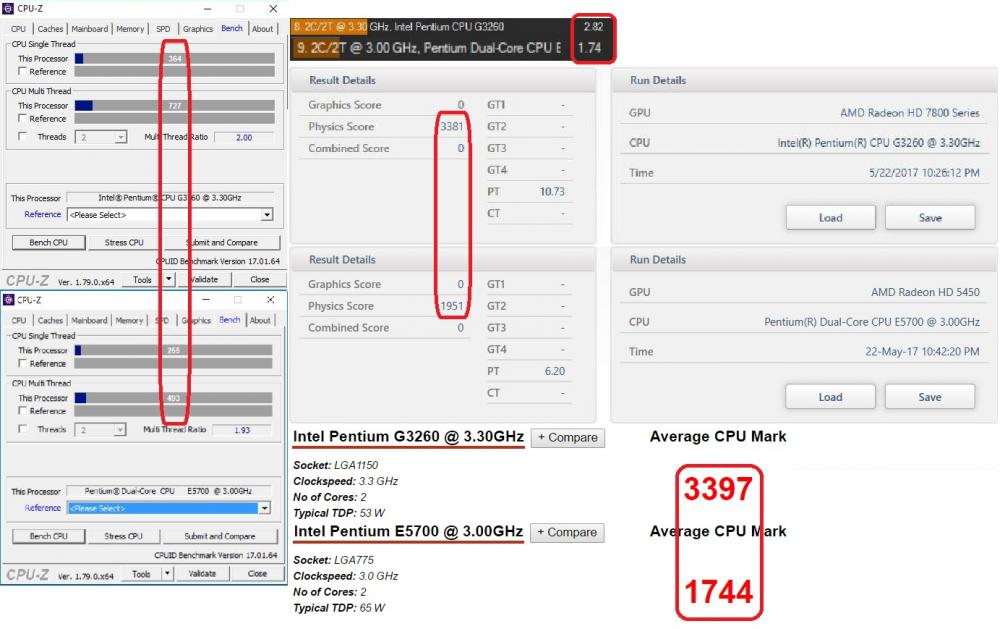Click Multi Thread Ratio value 1.93
The height and width of the screenshot is (629, 1000).
[x=242, y=430]
